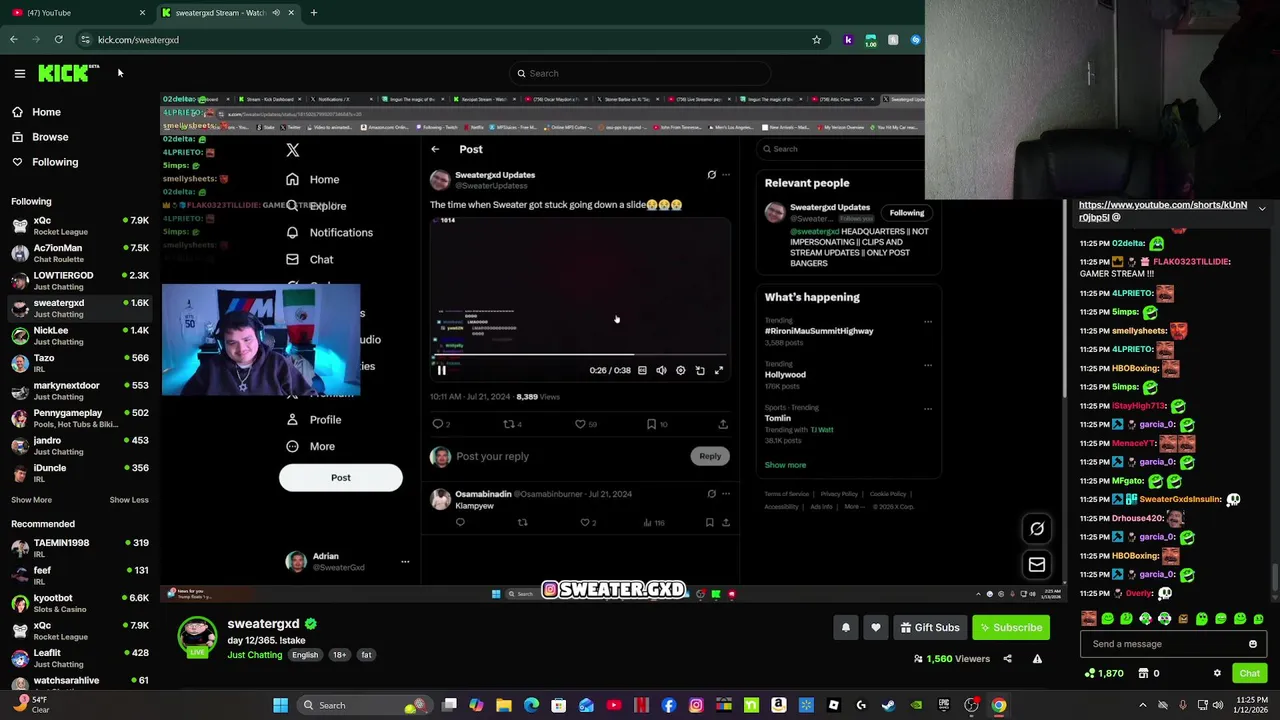Open Chrome from the Windows taskbar
Screen dimensions: 1280x720
998,705
